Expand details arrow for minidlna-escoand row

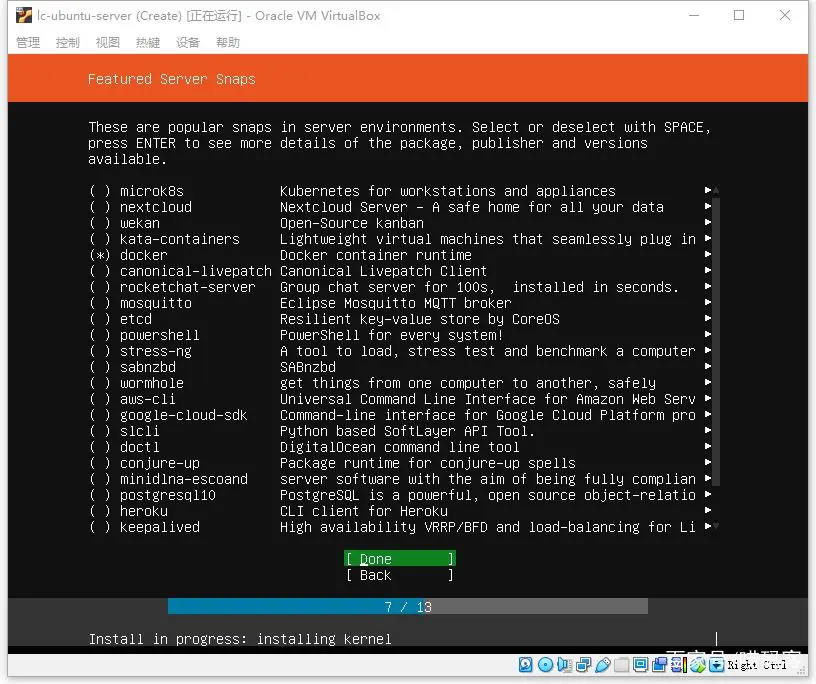click(708, 478)
